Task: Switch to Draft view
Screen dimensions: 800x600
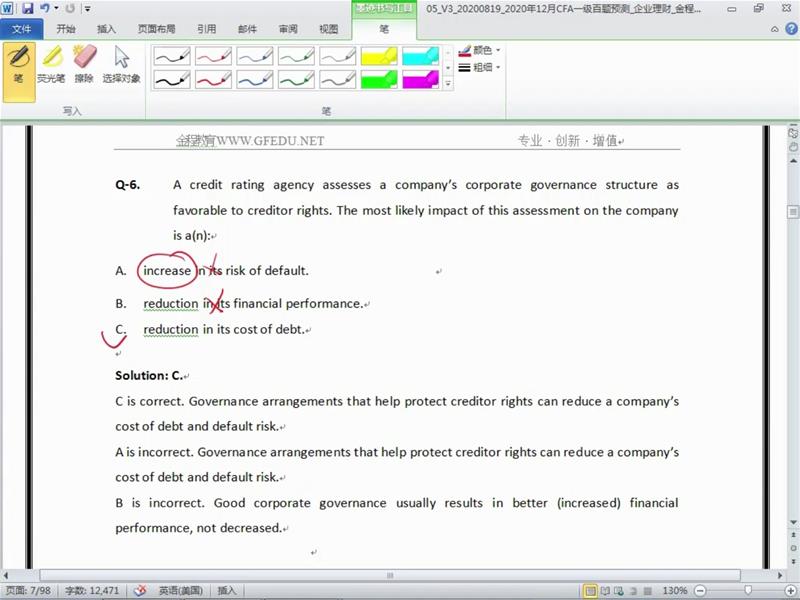Action: tap(647, 591)
